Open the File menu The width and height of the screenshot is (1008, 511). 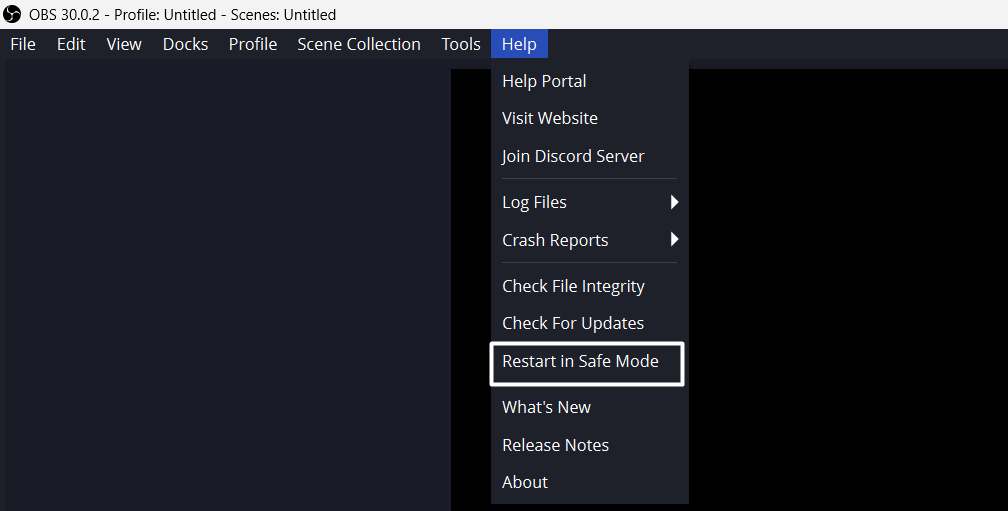(x=23, y=44)
